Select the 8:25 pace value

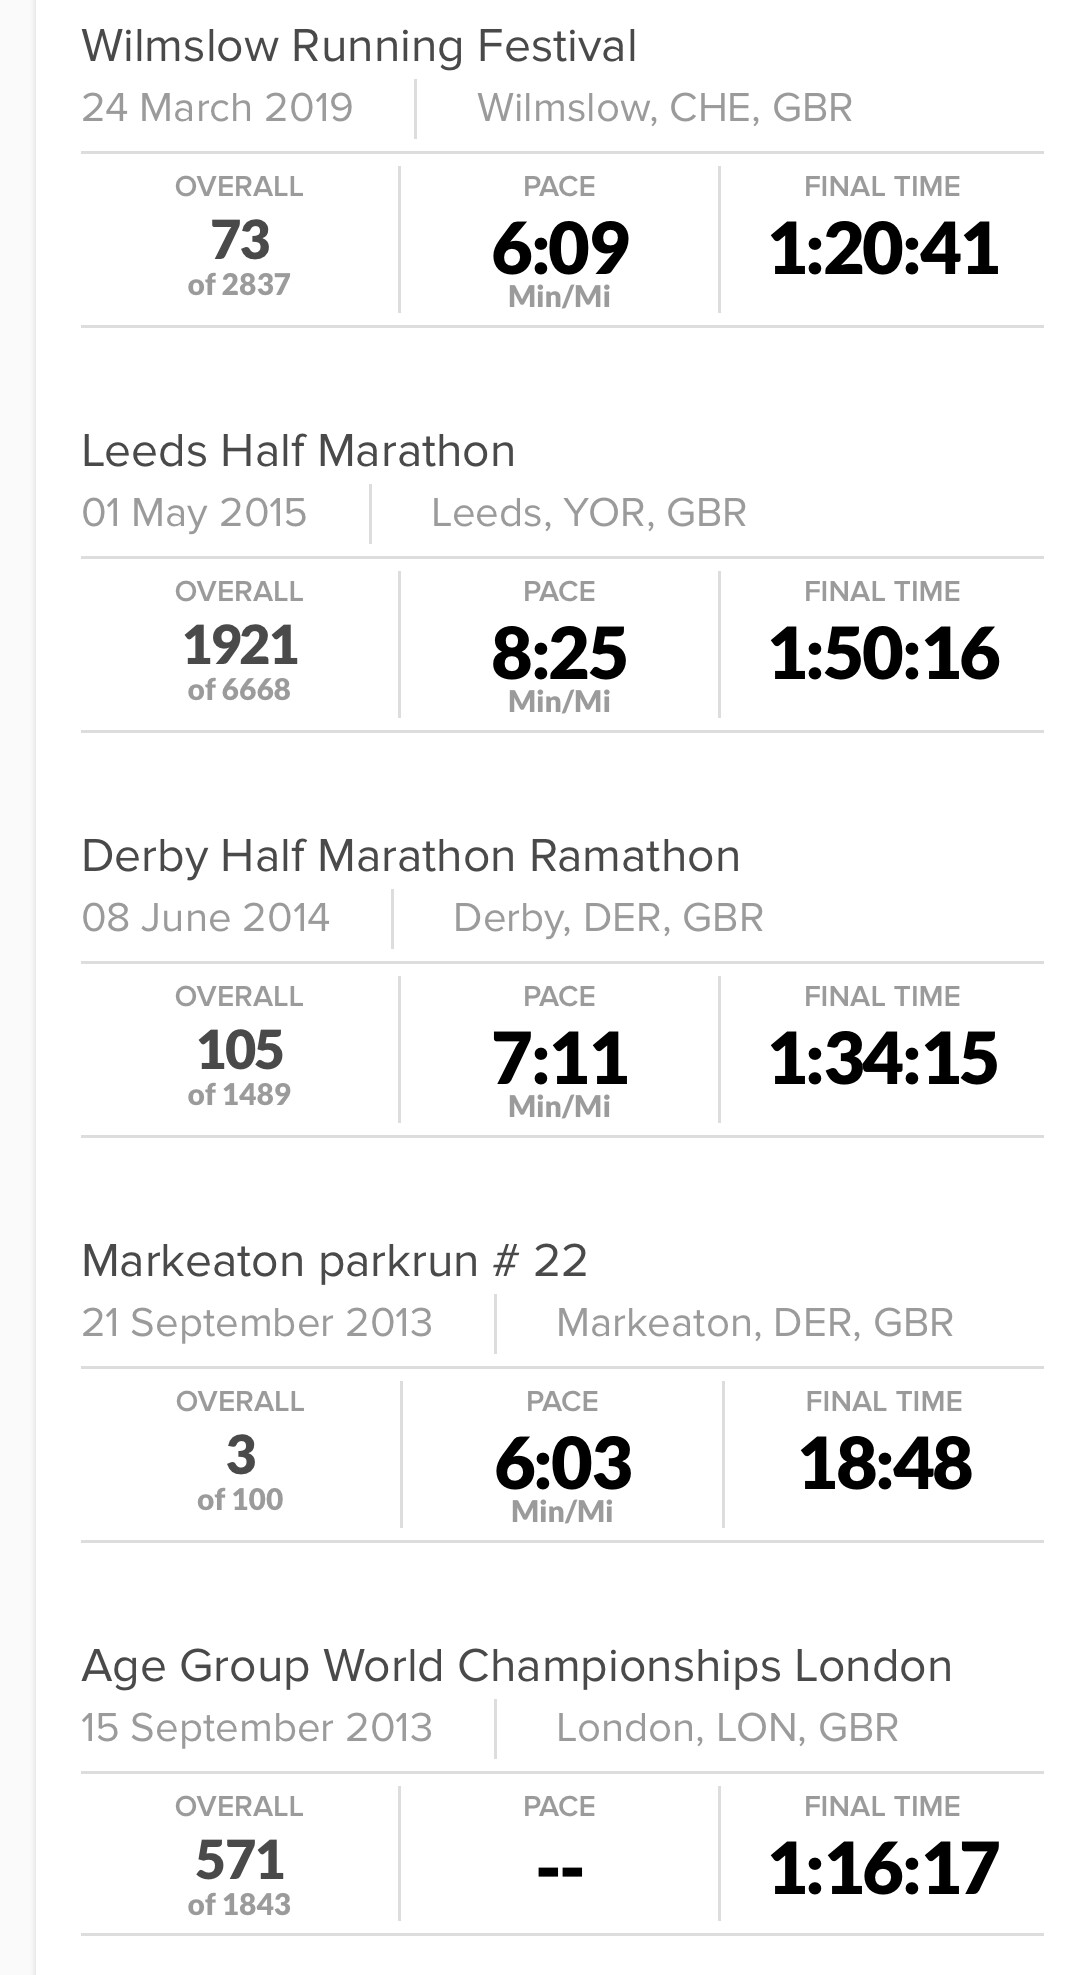[560, 653]
